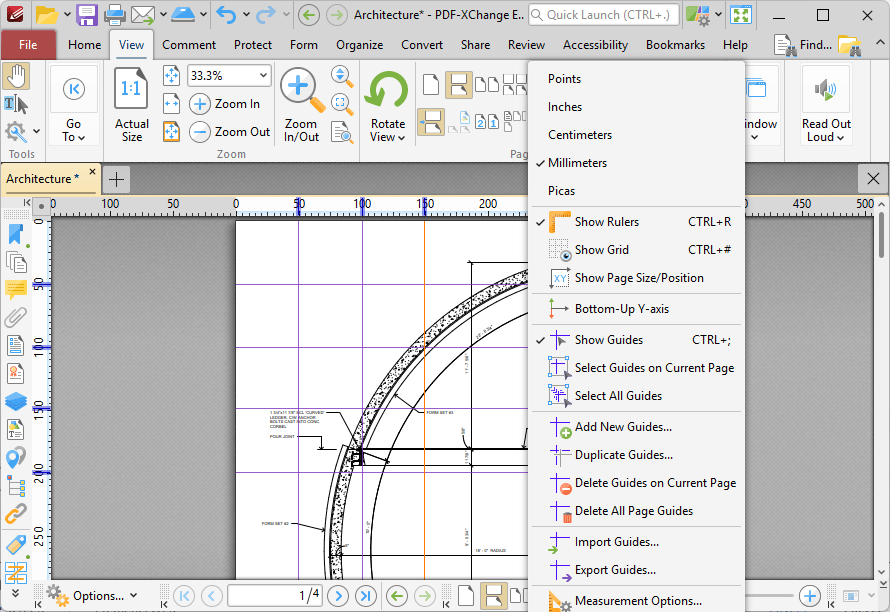This screenshot has width=890, height=612.
Task: Open the Comment ribbon tab
Action: point(189,45)
